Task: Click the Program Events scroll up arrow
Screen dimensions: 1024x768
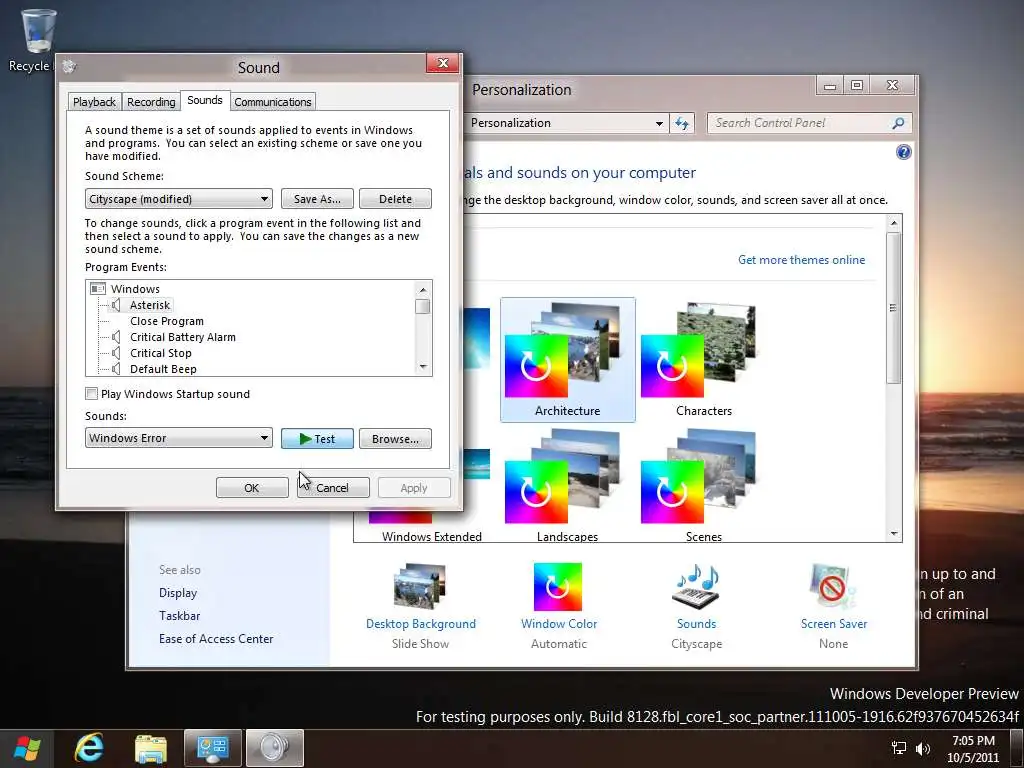Action: coord(423,289)
